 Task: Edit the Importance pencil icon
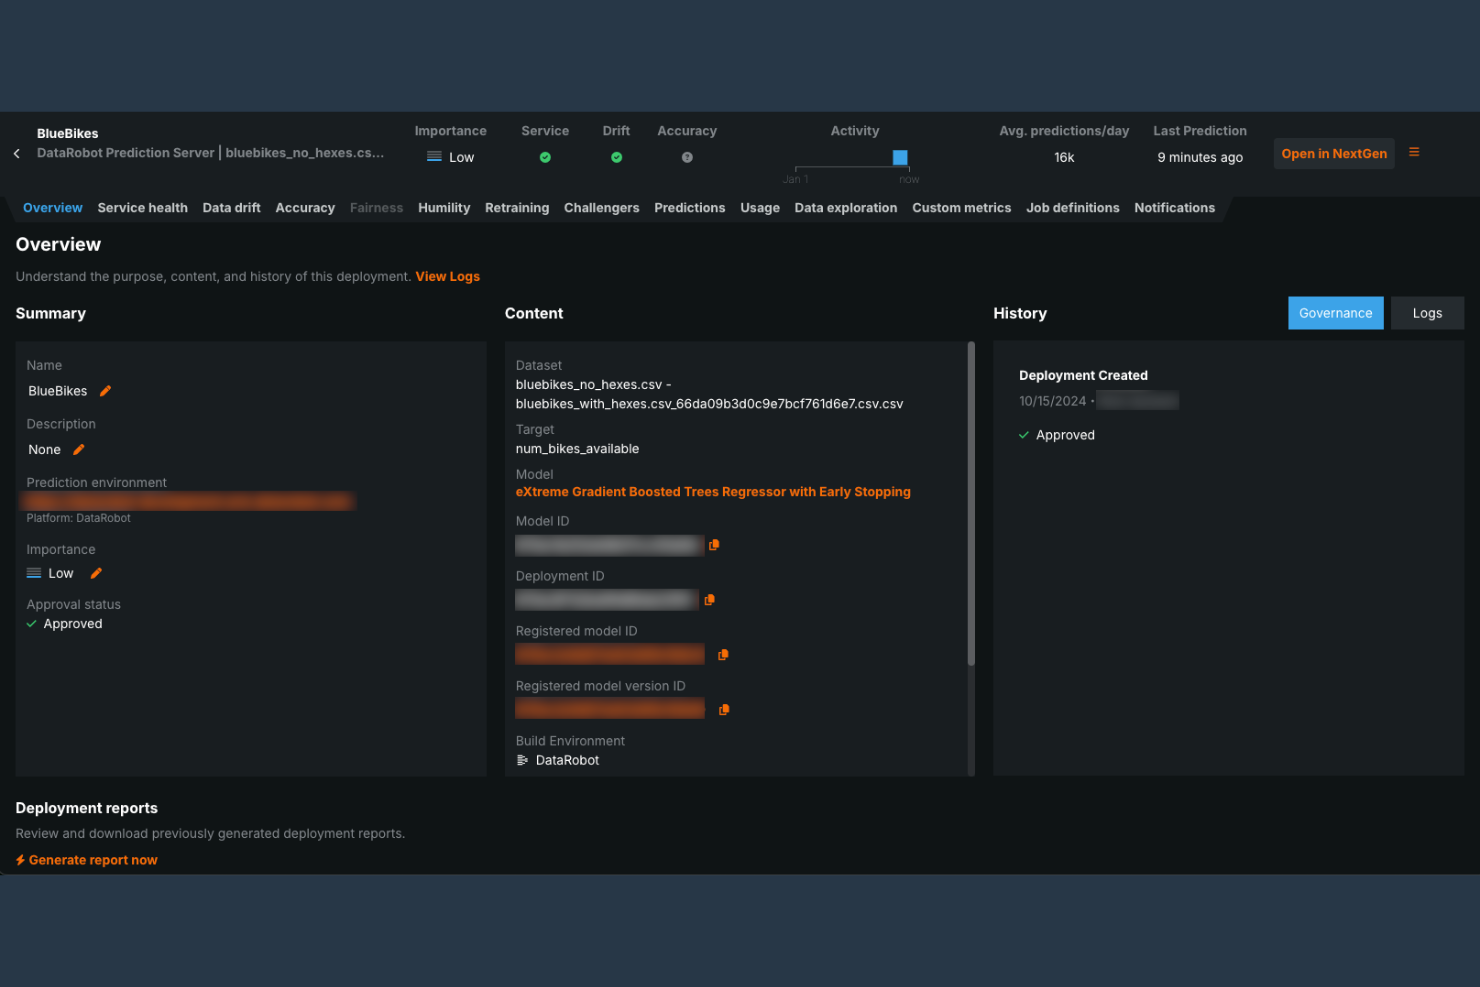point(96,573)
